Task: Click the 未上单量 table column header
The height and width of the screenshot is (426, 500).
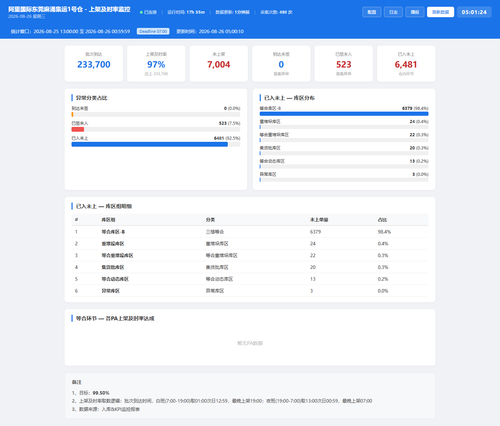Action: coord(319,220)
